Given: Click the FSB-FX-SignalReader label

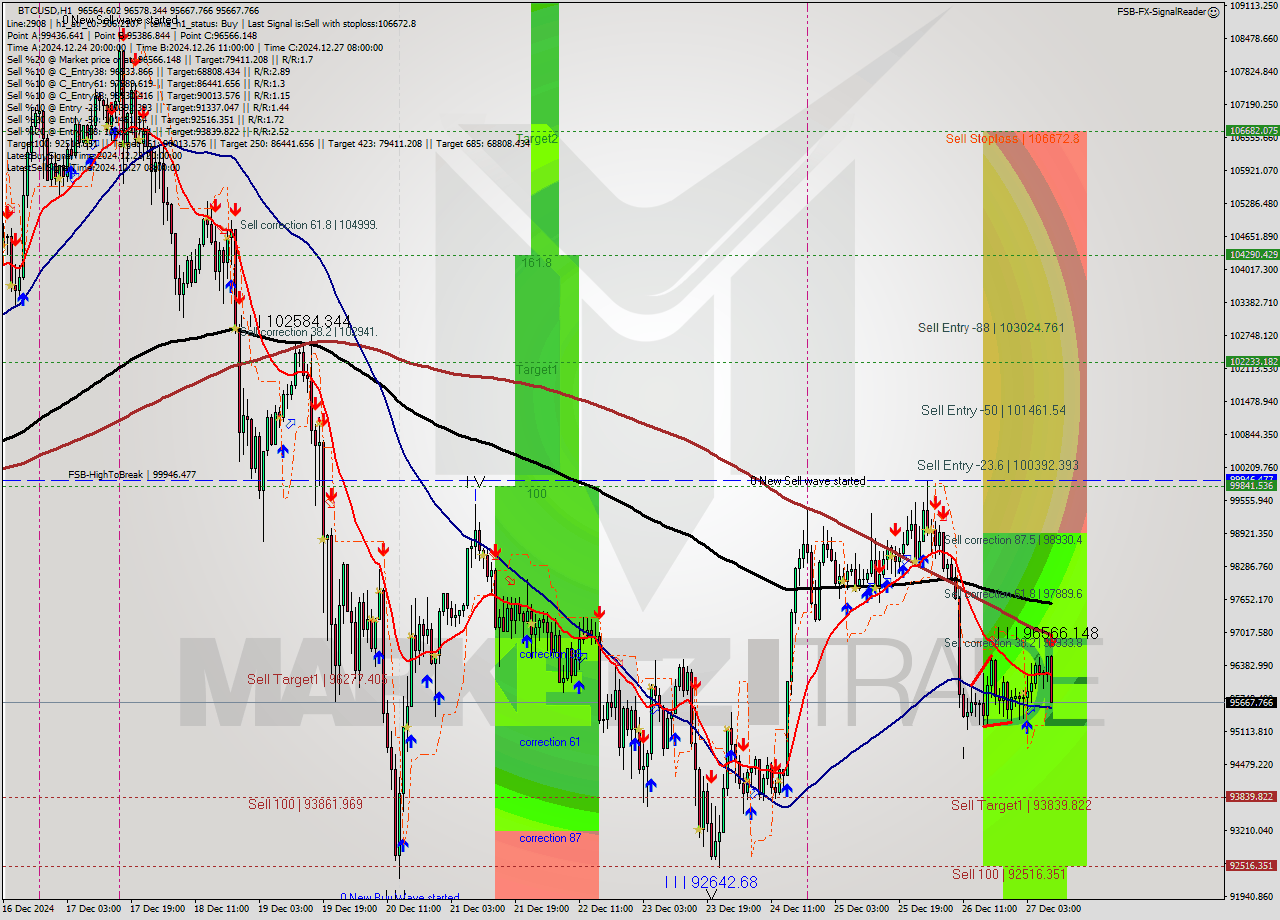Looking at the screenshot, I should pyautogui.click(x=1161, y=12).
